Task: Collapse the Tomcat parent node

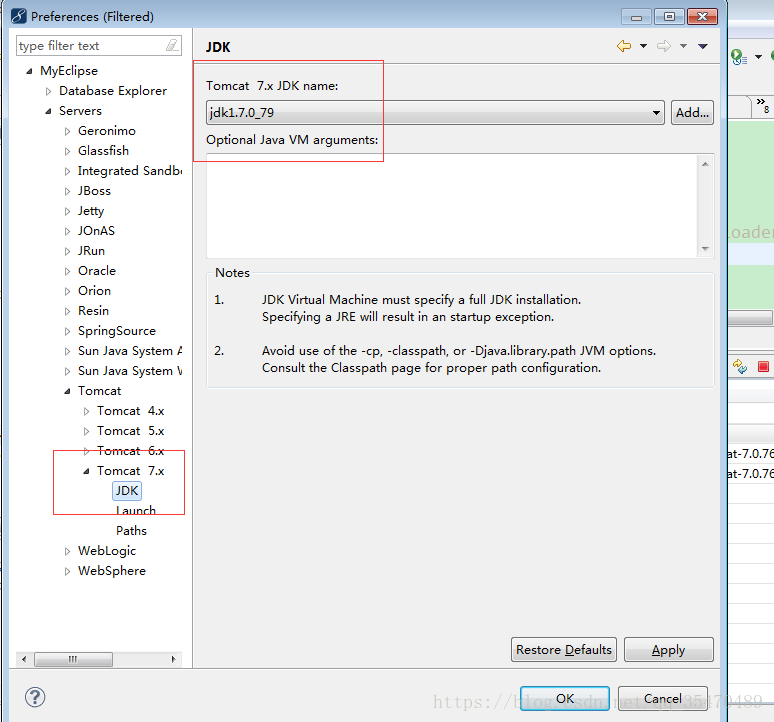Action: point(68,391)
